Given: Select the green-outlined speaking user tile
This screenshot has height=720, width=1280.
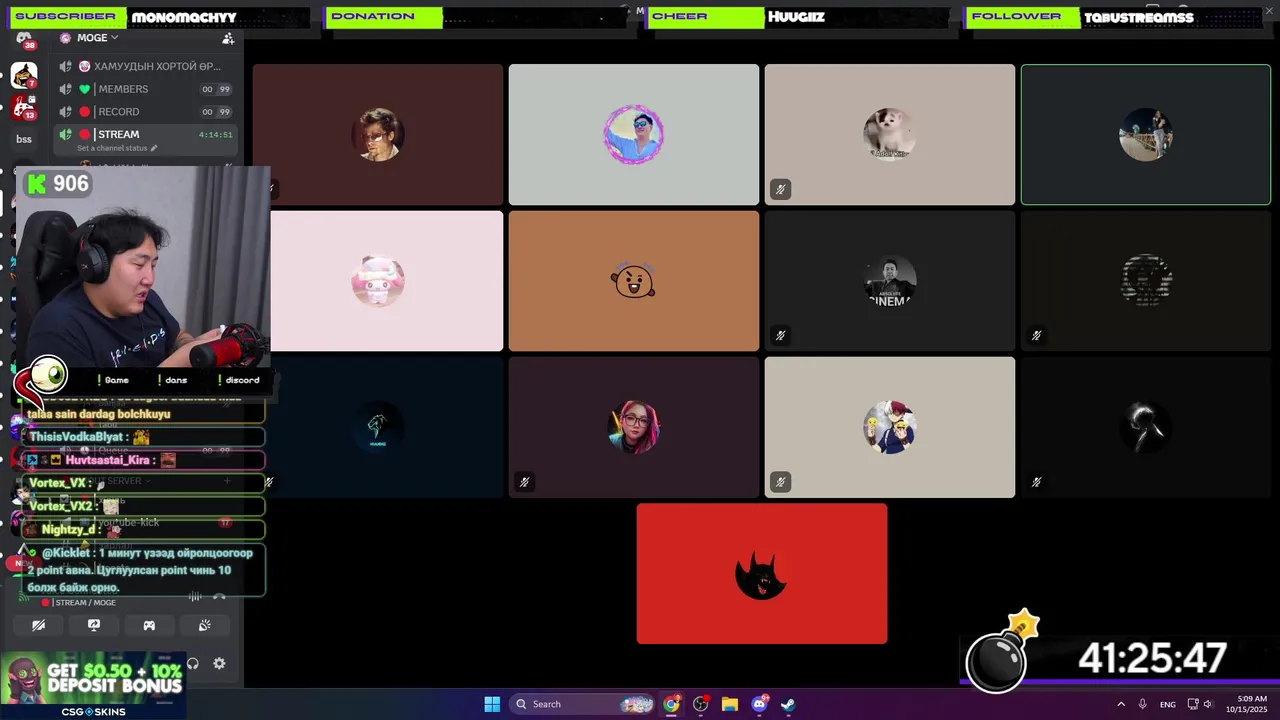Looking at the screenshot, I should pyautogui.click(x=1146, y=135).
